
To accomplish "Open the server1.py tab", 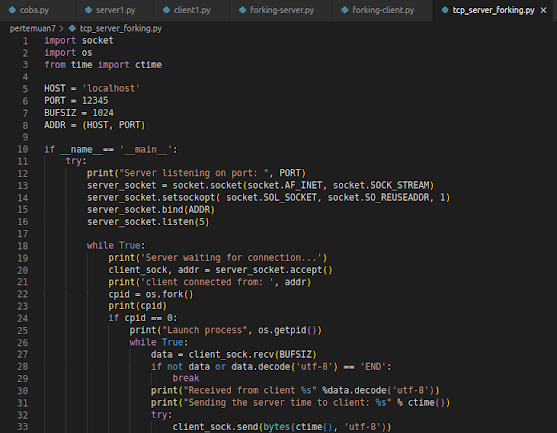I will tap(115, 10).
